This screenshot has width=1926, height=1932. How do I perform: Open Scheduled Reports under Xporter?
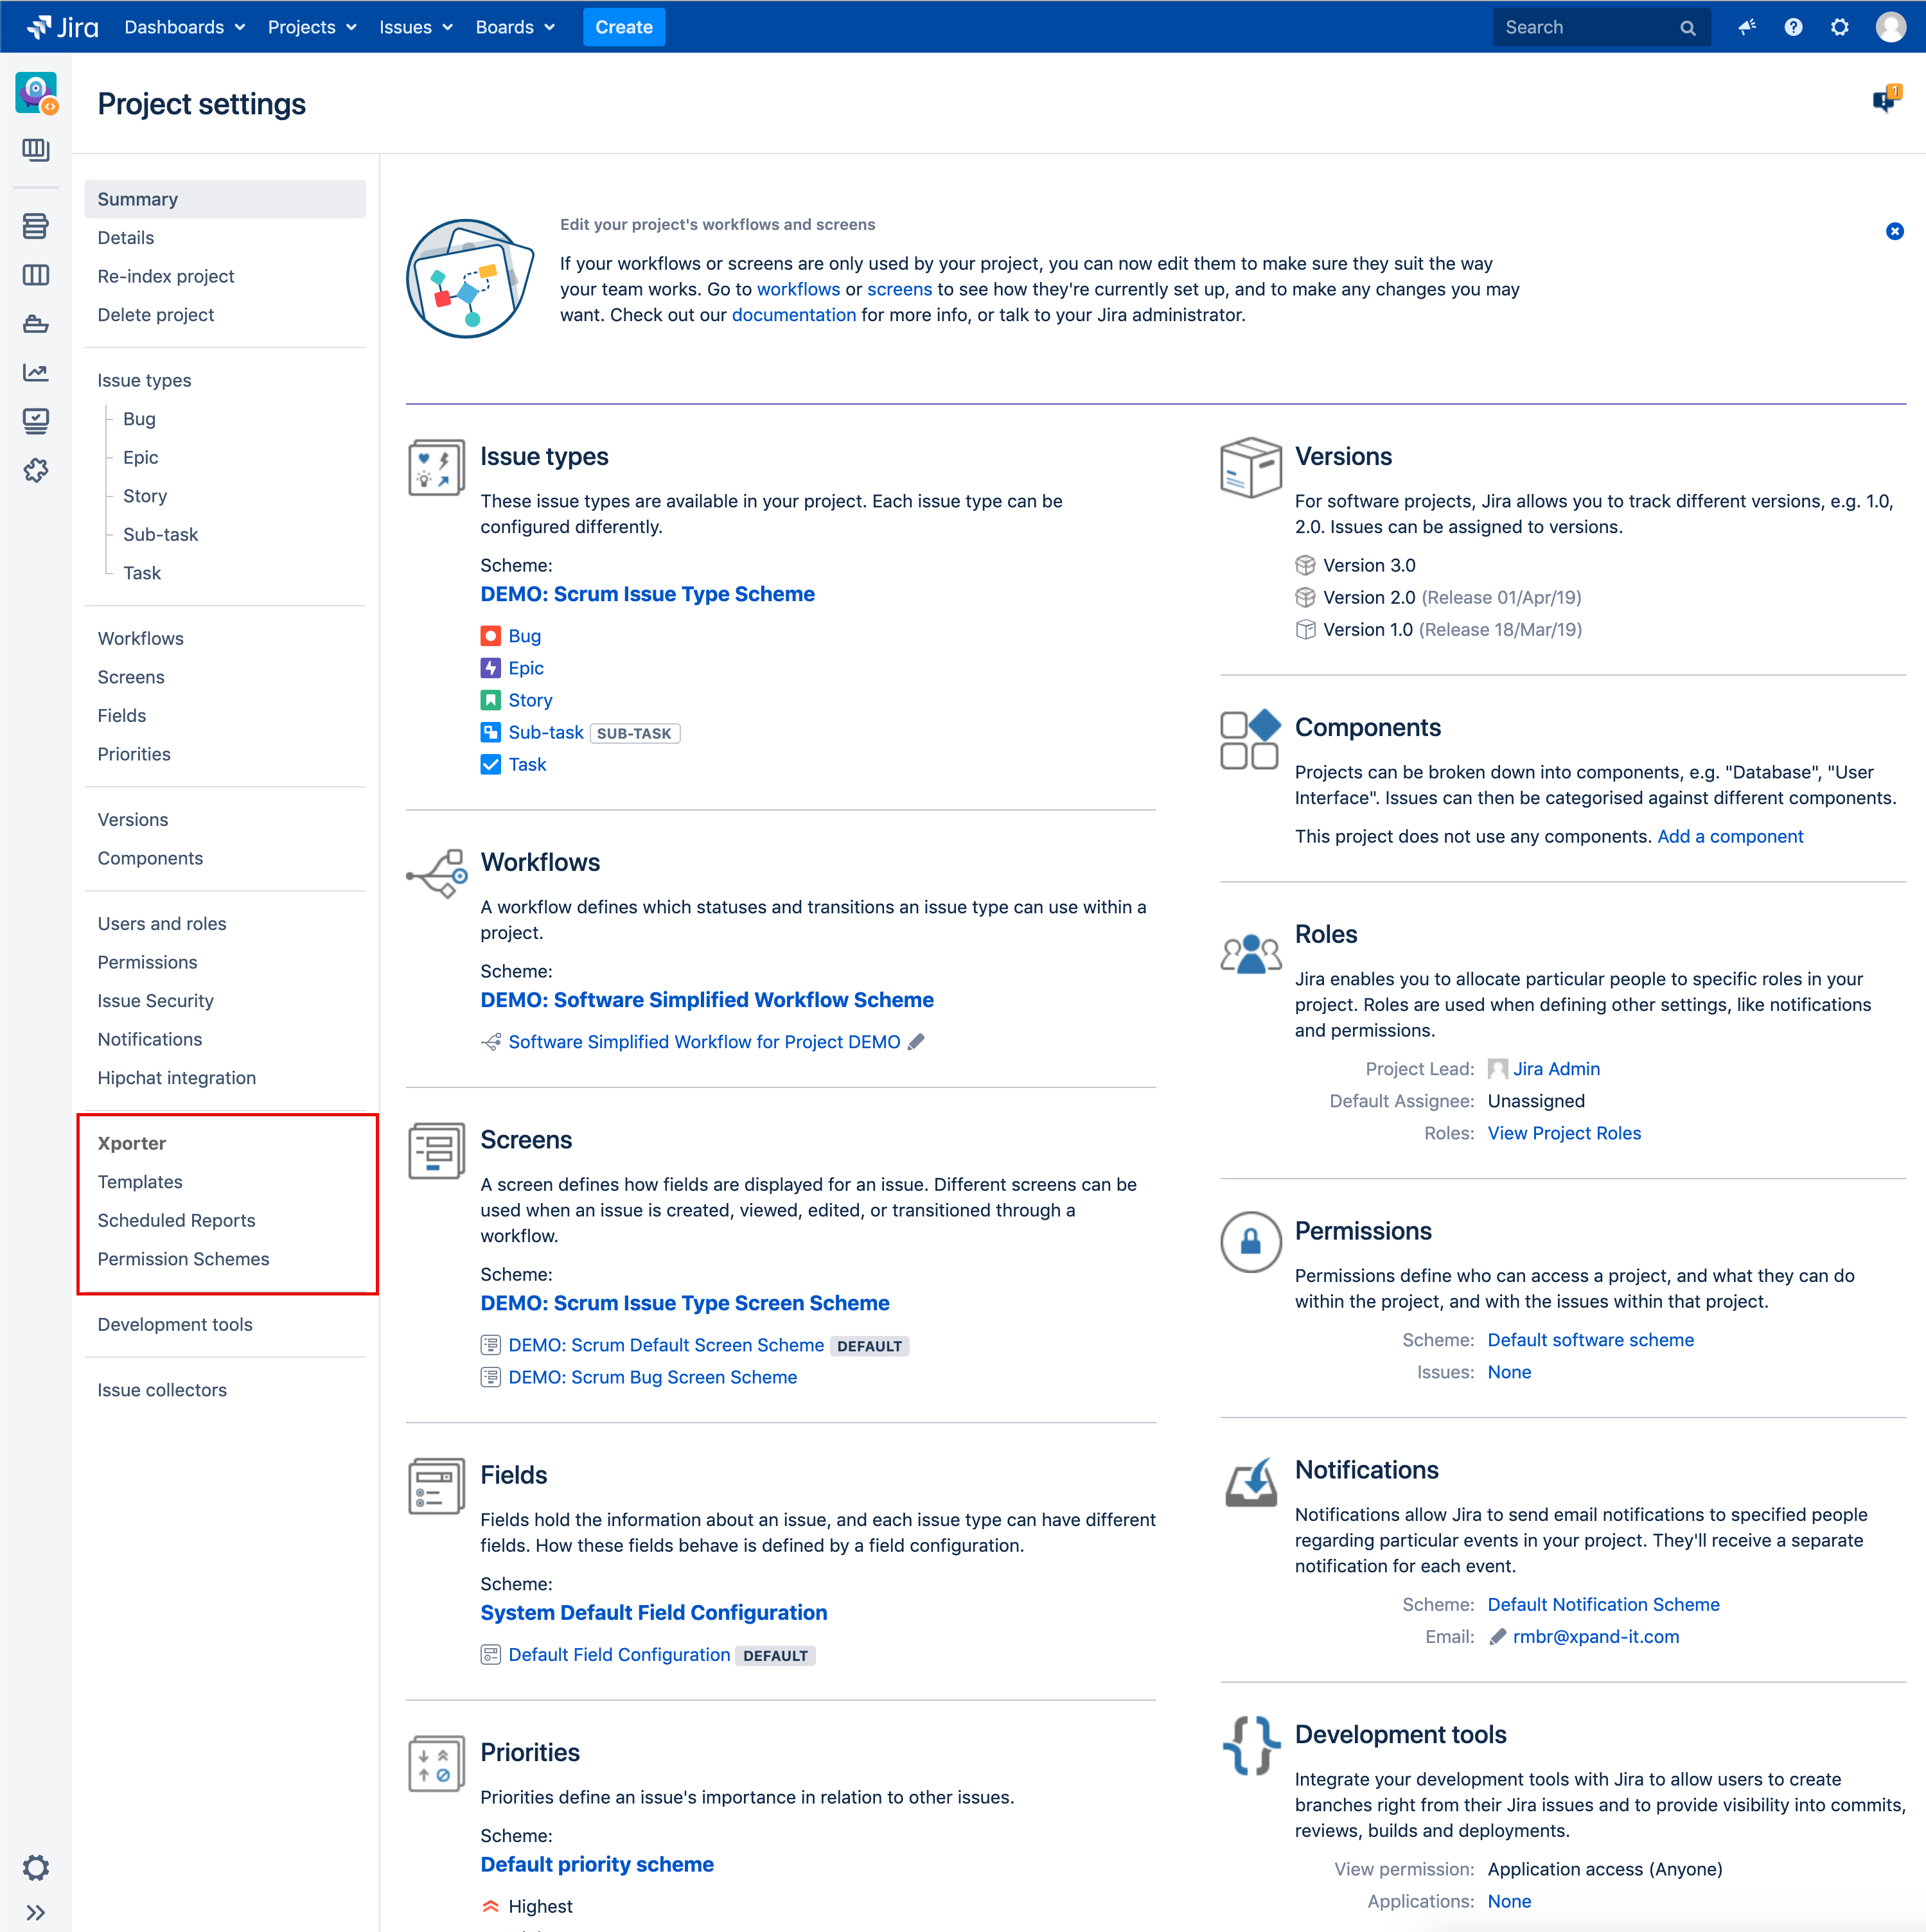[x=176, y=1220]
